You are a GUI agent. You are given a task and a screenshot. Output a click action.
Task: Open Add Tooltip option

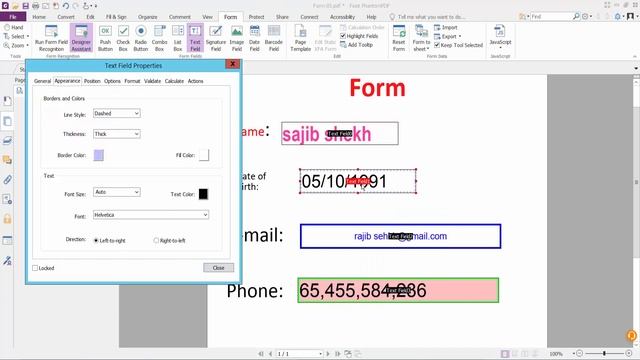coord(356,45)
